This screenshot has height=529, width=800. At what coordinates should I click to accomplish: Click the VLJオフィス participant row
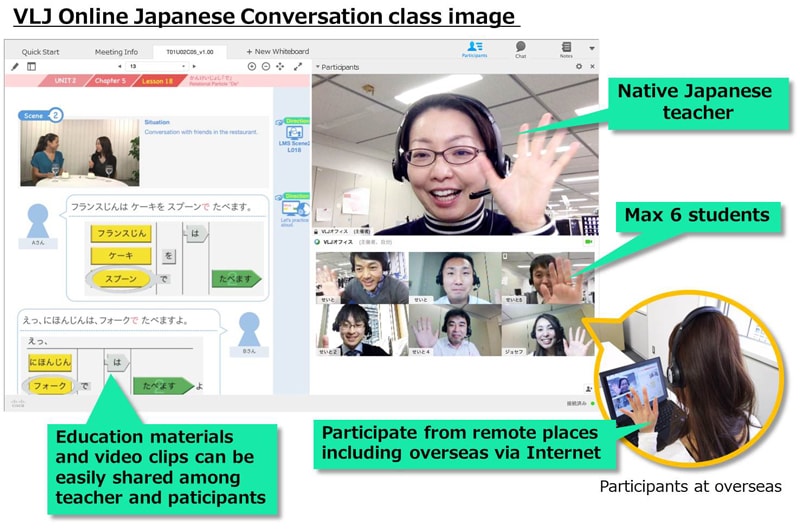click(455, 242)
